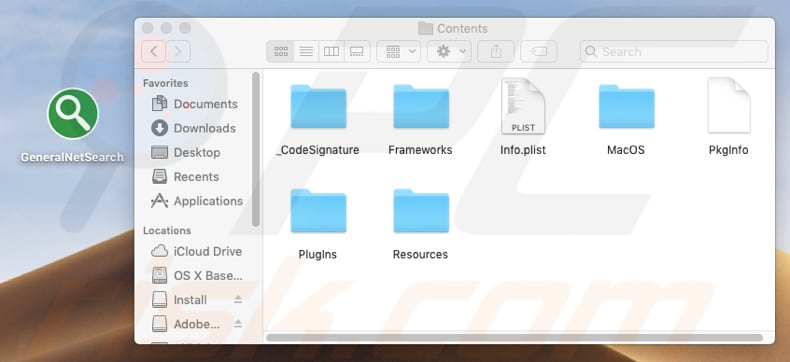Click the Frameworks name label
This screenshot has height=362, width=790.
pyautogui.click(x=421, y=150)
